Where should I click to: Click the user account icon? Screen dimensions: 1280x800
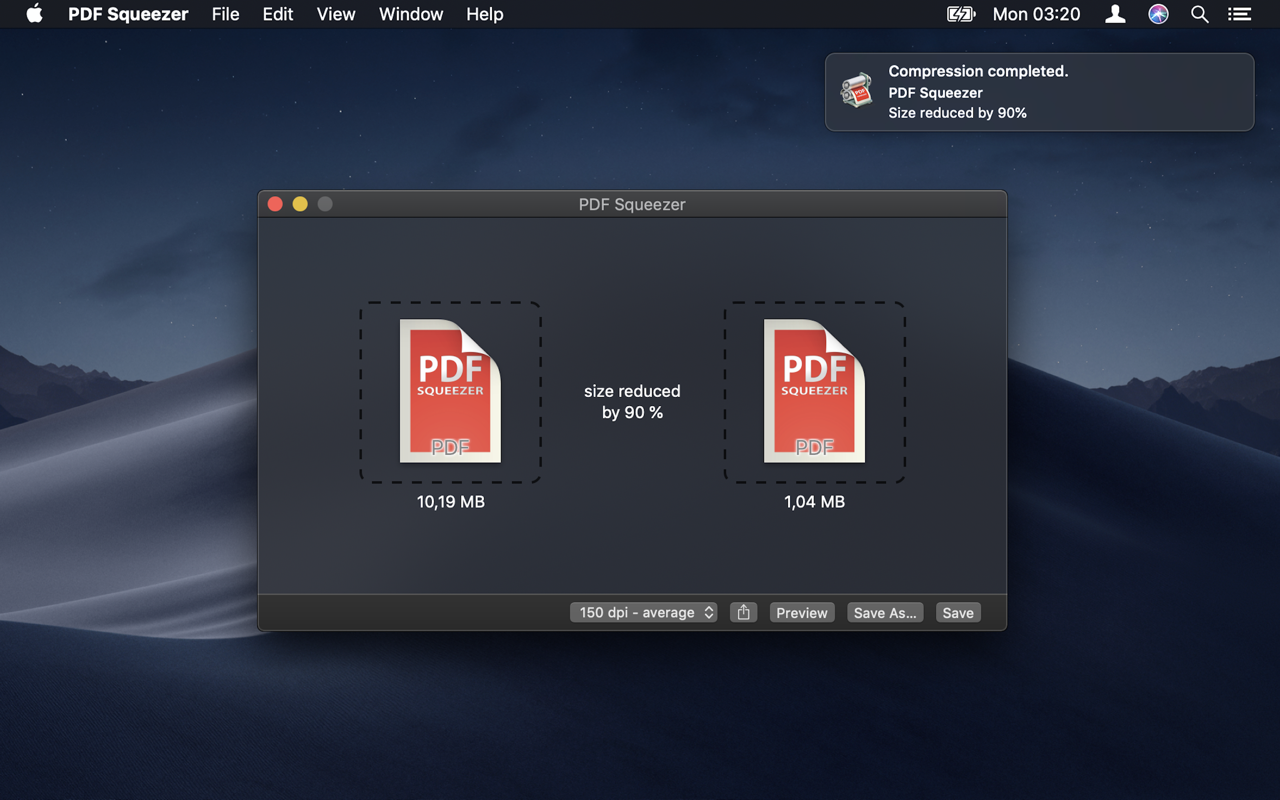click(x=1115, y=14)
